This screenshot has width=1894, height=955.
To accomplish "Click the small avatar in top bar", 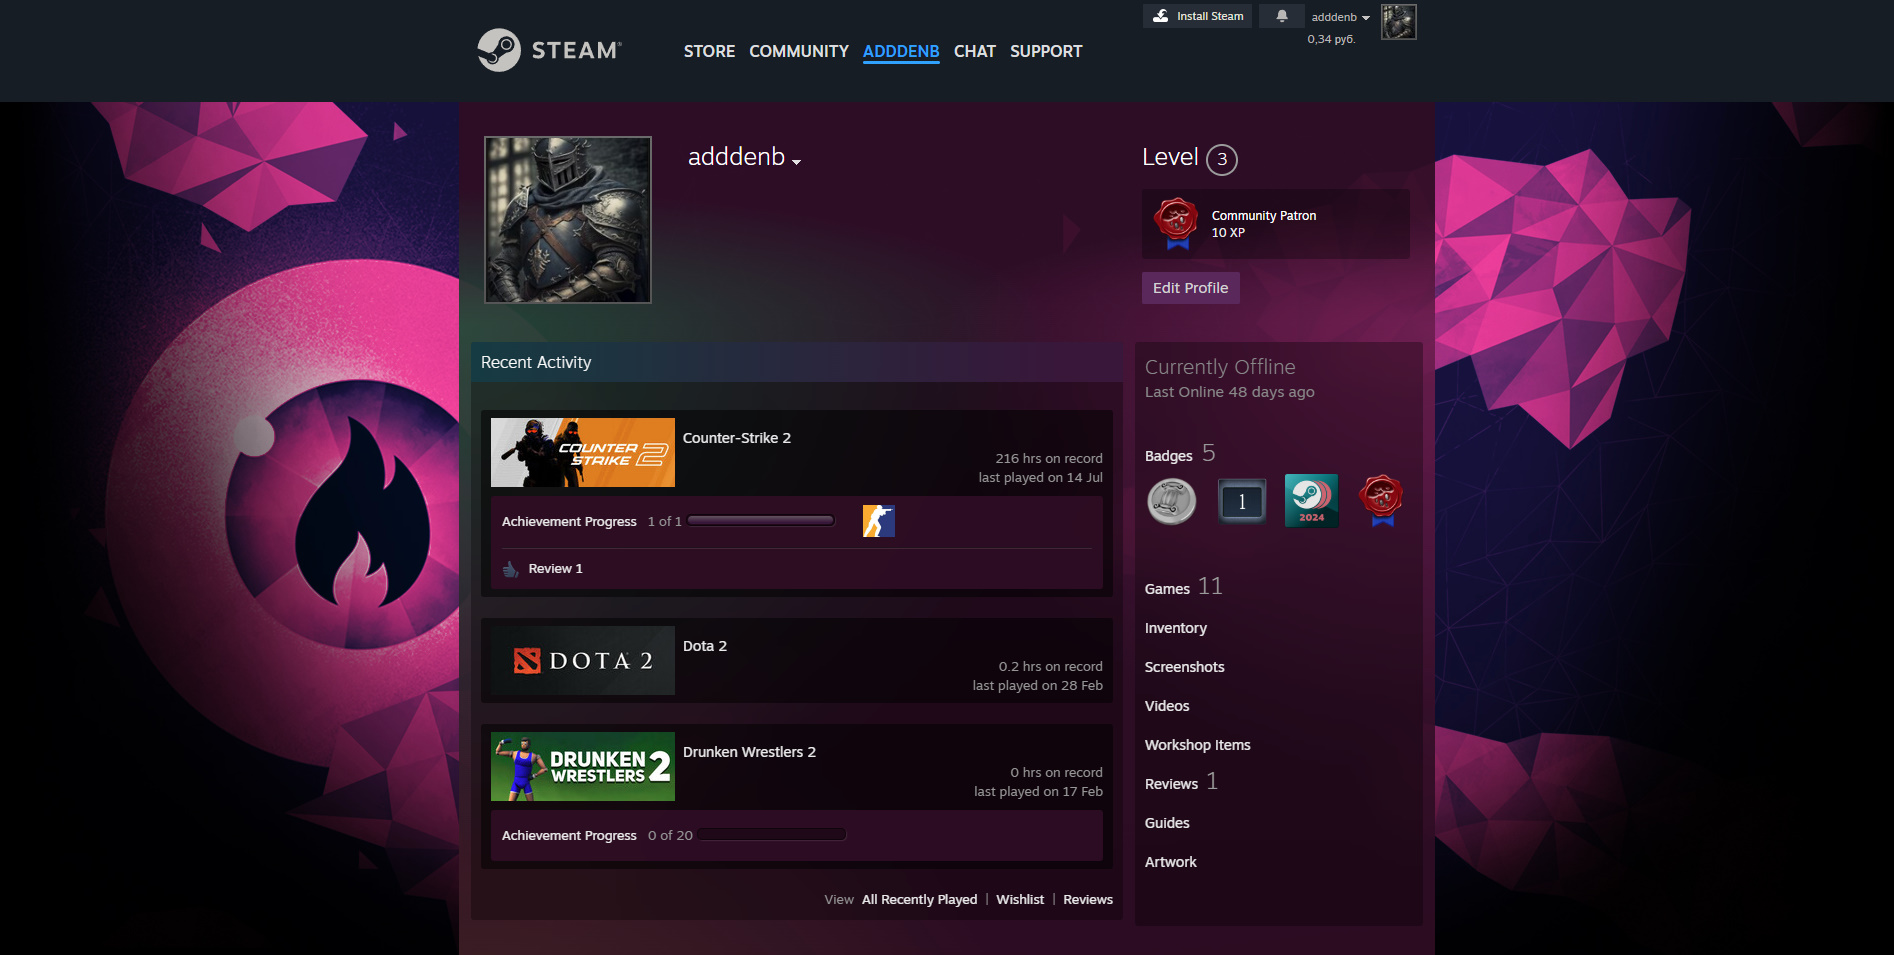I will click(1398, 22).
